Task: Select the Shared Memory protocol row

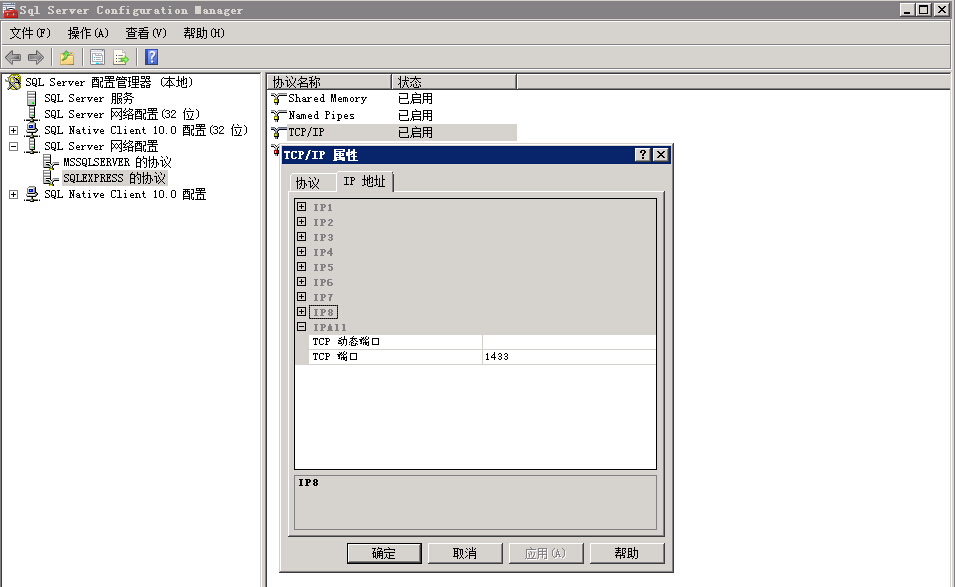Action: (x=394, y=99)
